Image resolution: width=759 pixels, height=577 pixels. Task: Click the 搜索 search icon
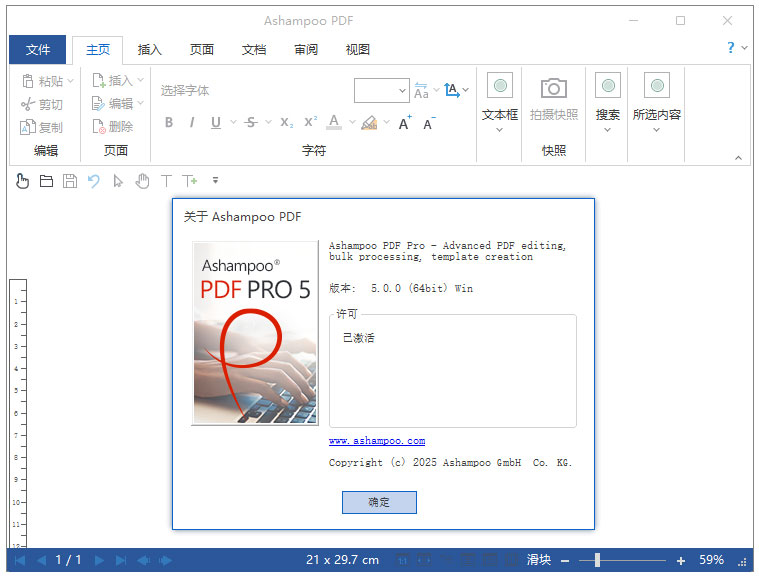[608, 86]
